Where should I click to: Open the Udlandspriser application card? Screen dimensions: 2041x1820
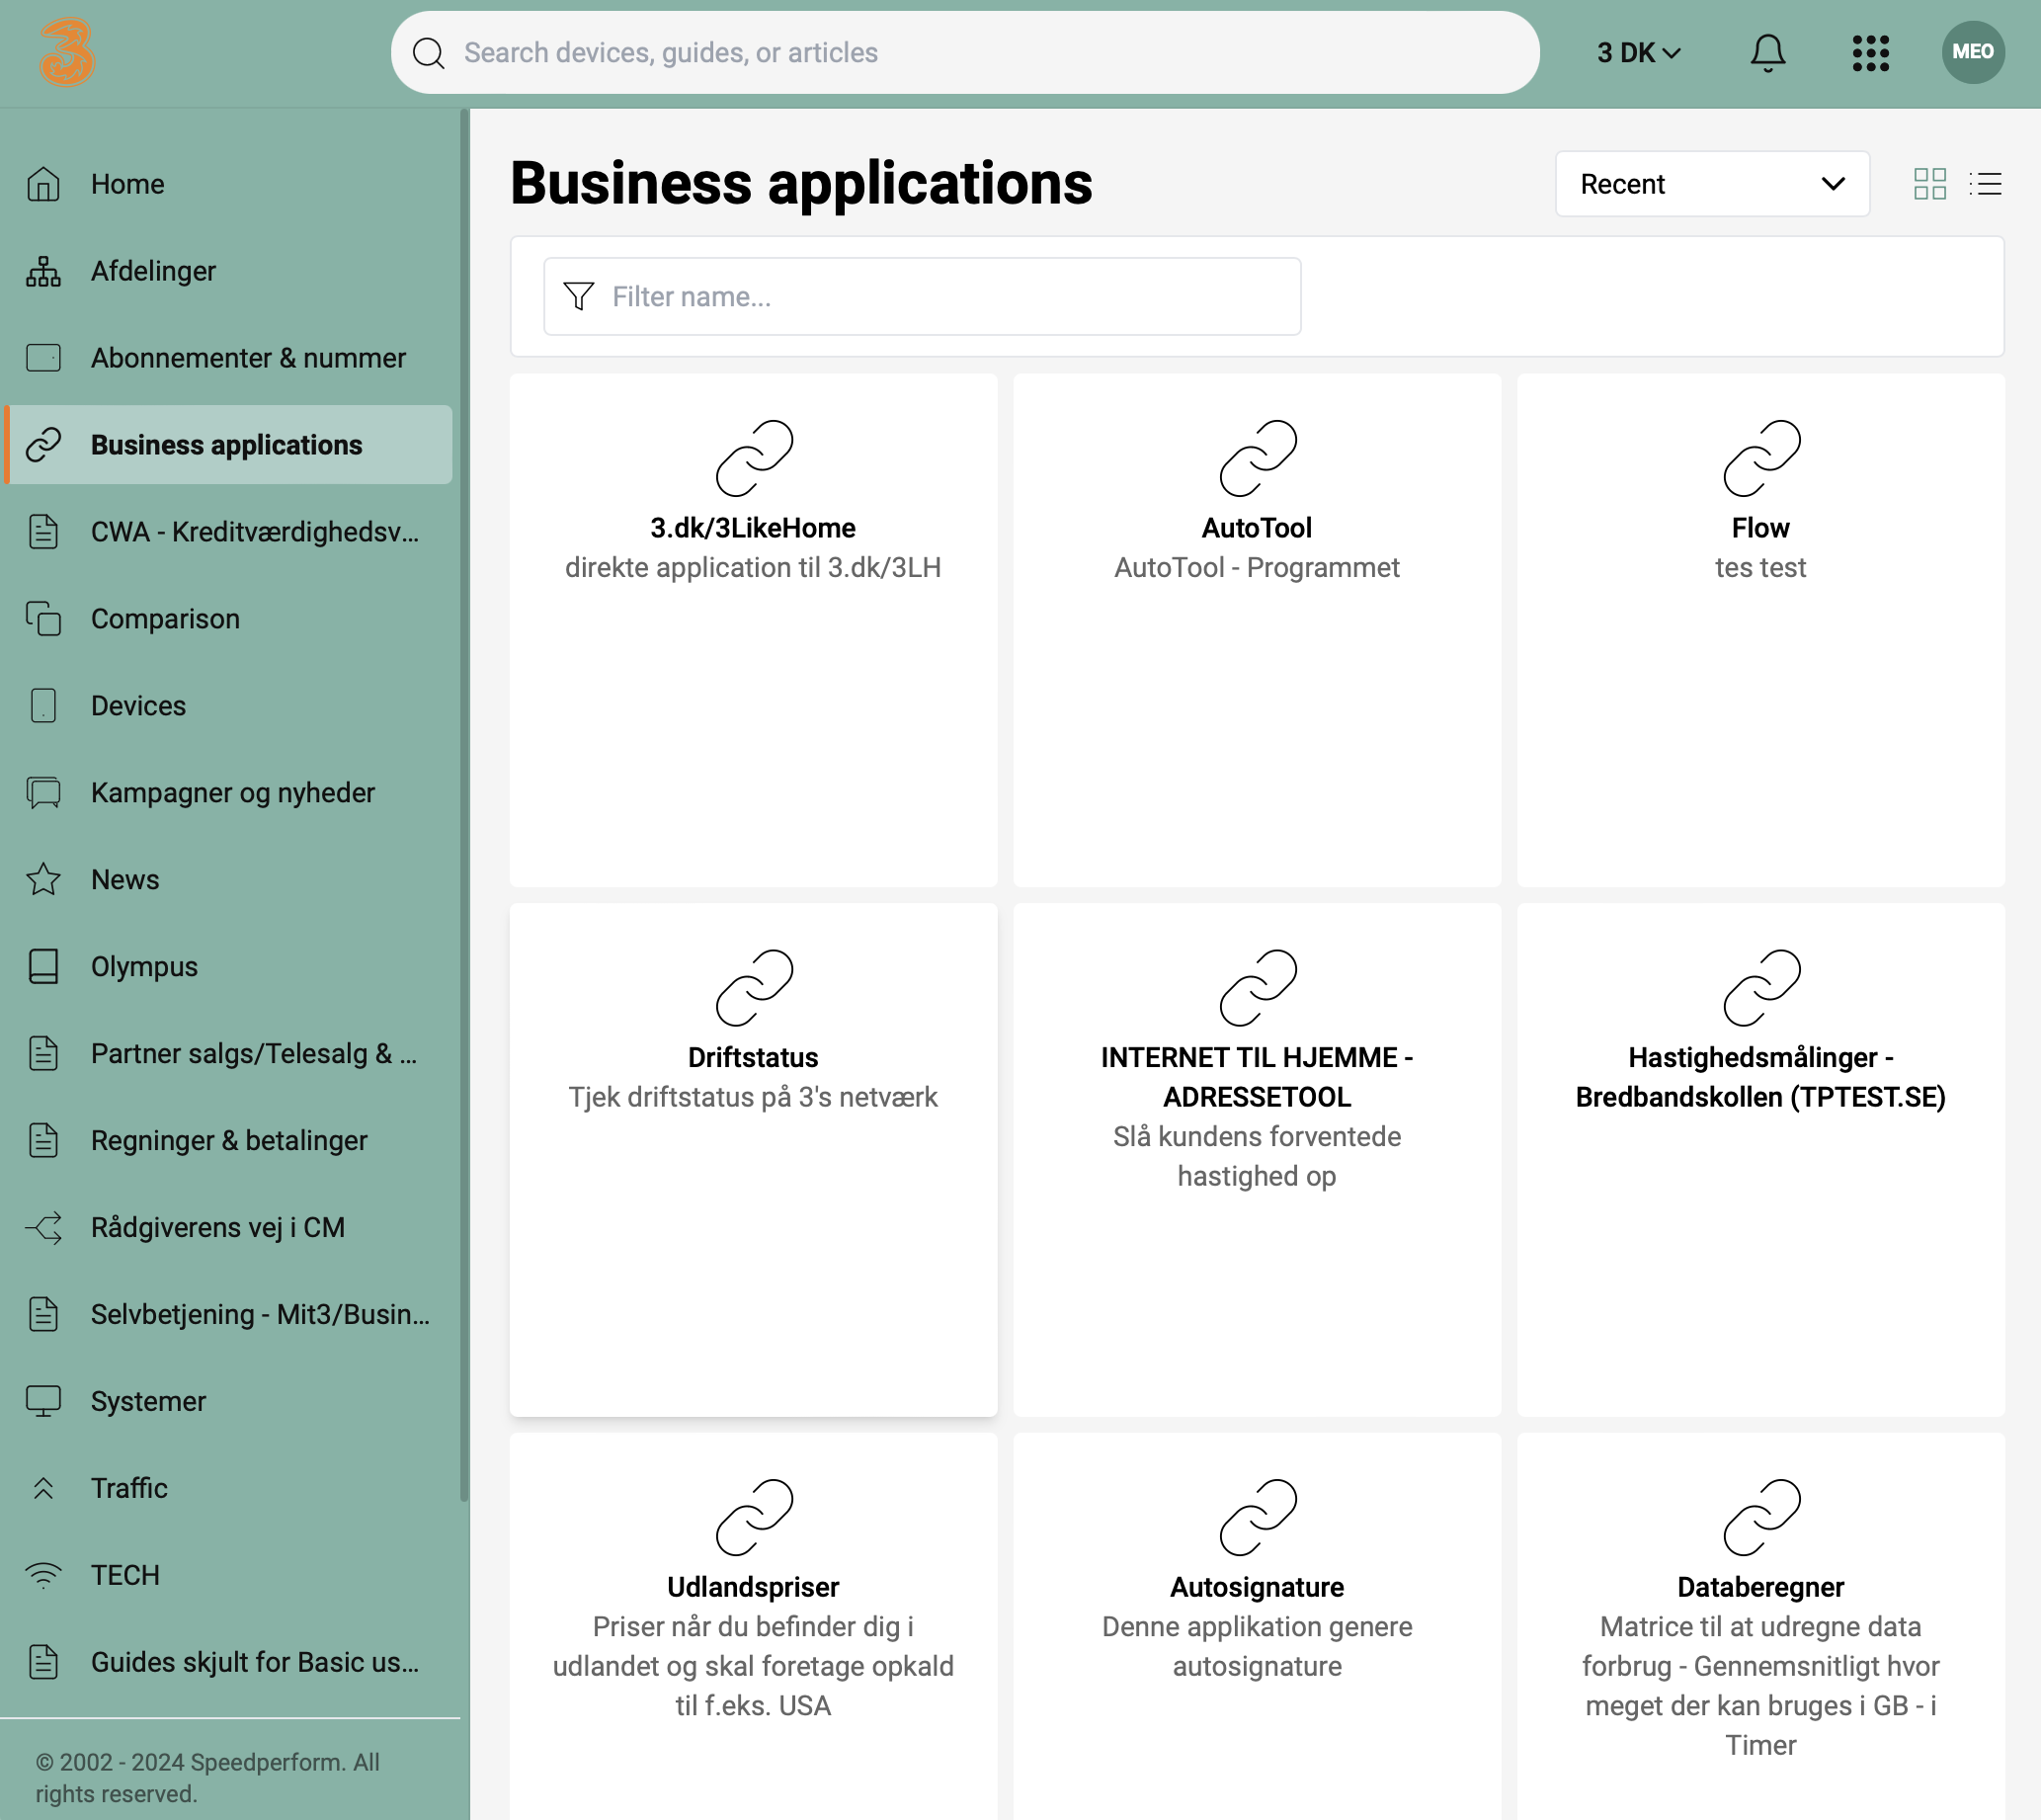click(x=753, y=1625)
